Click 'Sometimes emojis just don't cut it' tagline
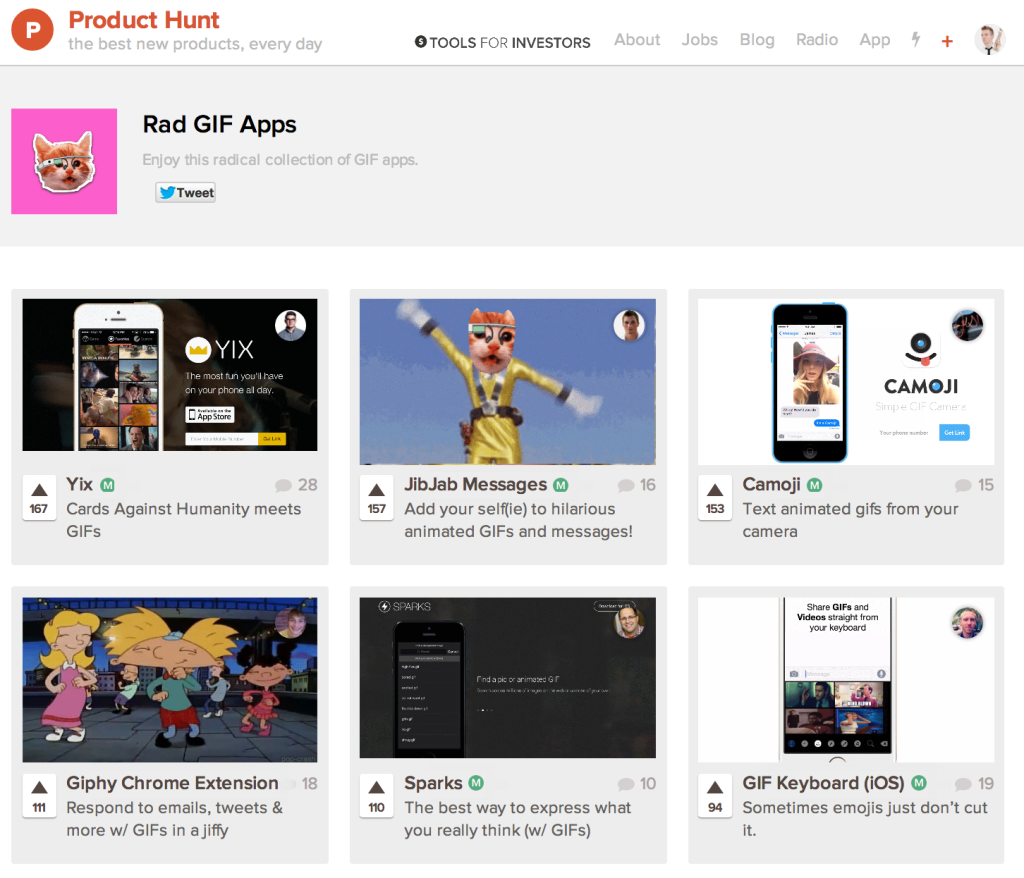The height and width of the screenshot is (878, 1024). coord(865,819)
